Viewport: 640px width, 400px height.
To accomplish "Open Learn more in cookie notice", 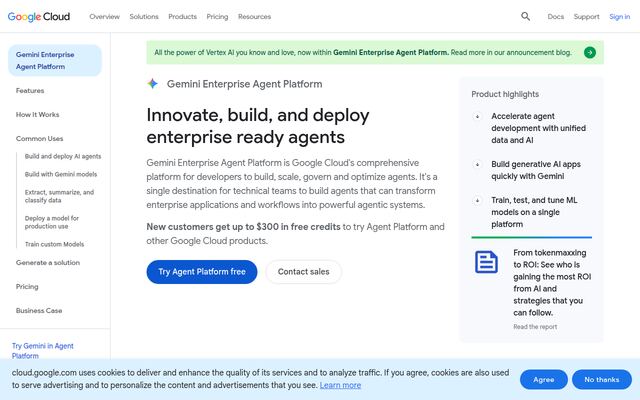I will pyautogui.click(x=340, y=385).
